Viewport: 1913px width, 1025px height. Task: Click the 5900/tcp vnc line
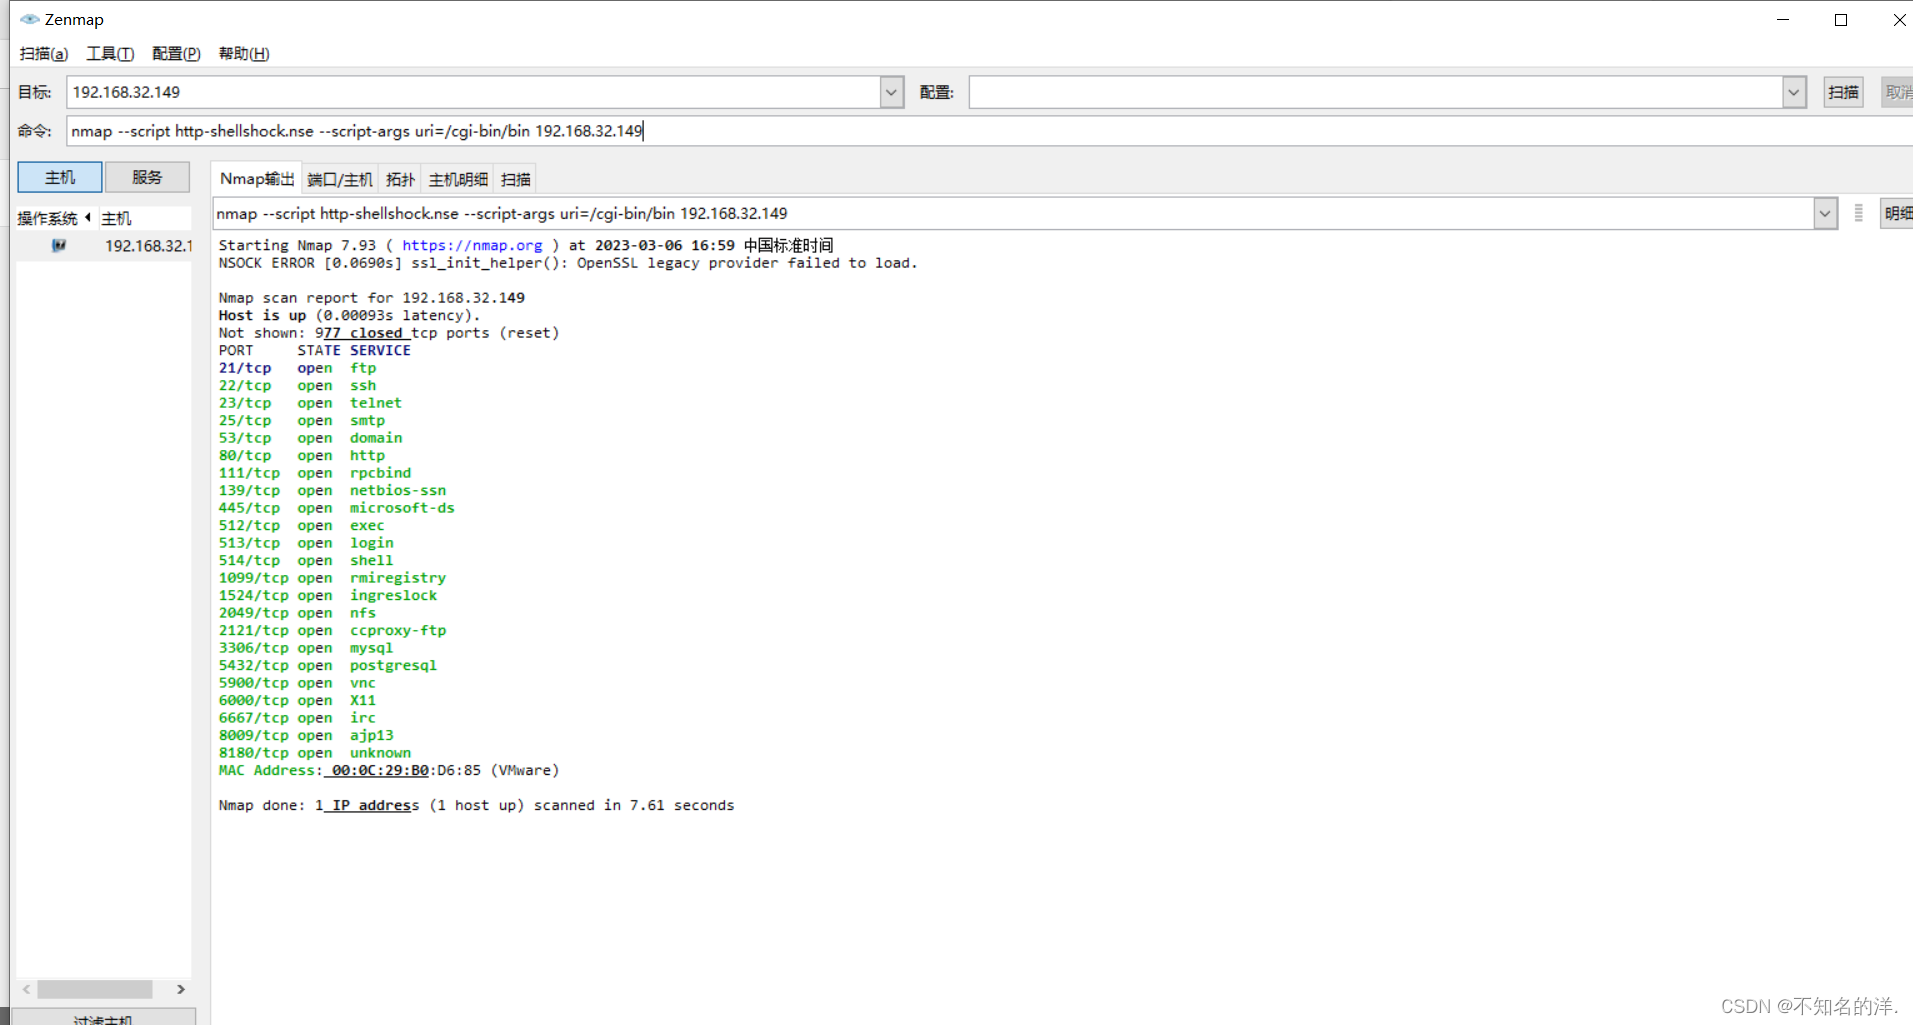point(297,683)
